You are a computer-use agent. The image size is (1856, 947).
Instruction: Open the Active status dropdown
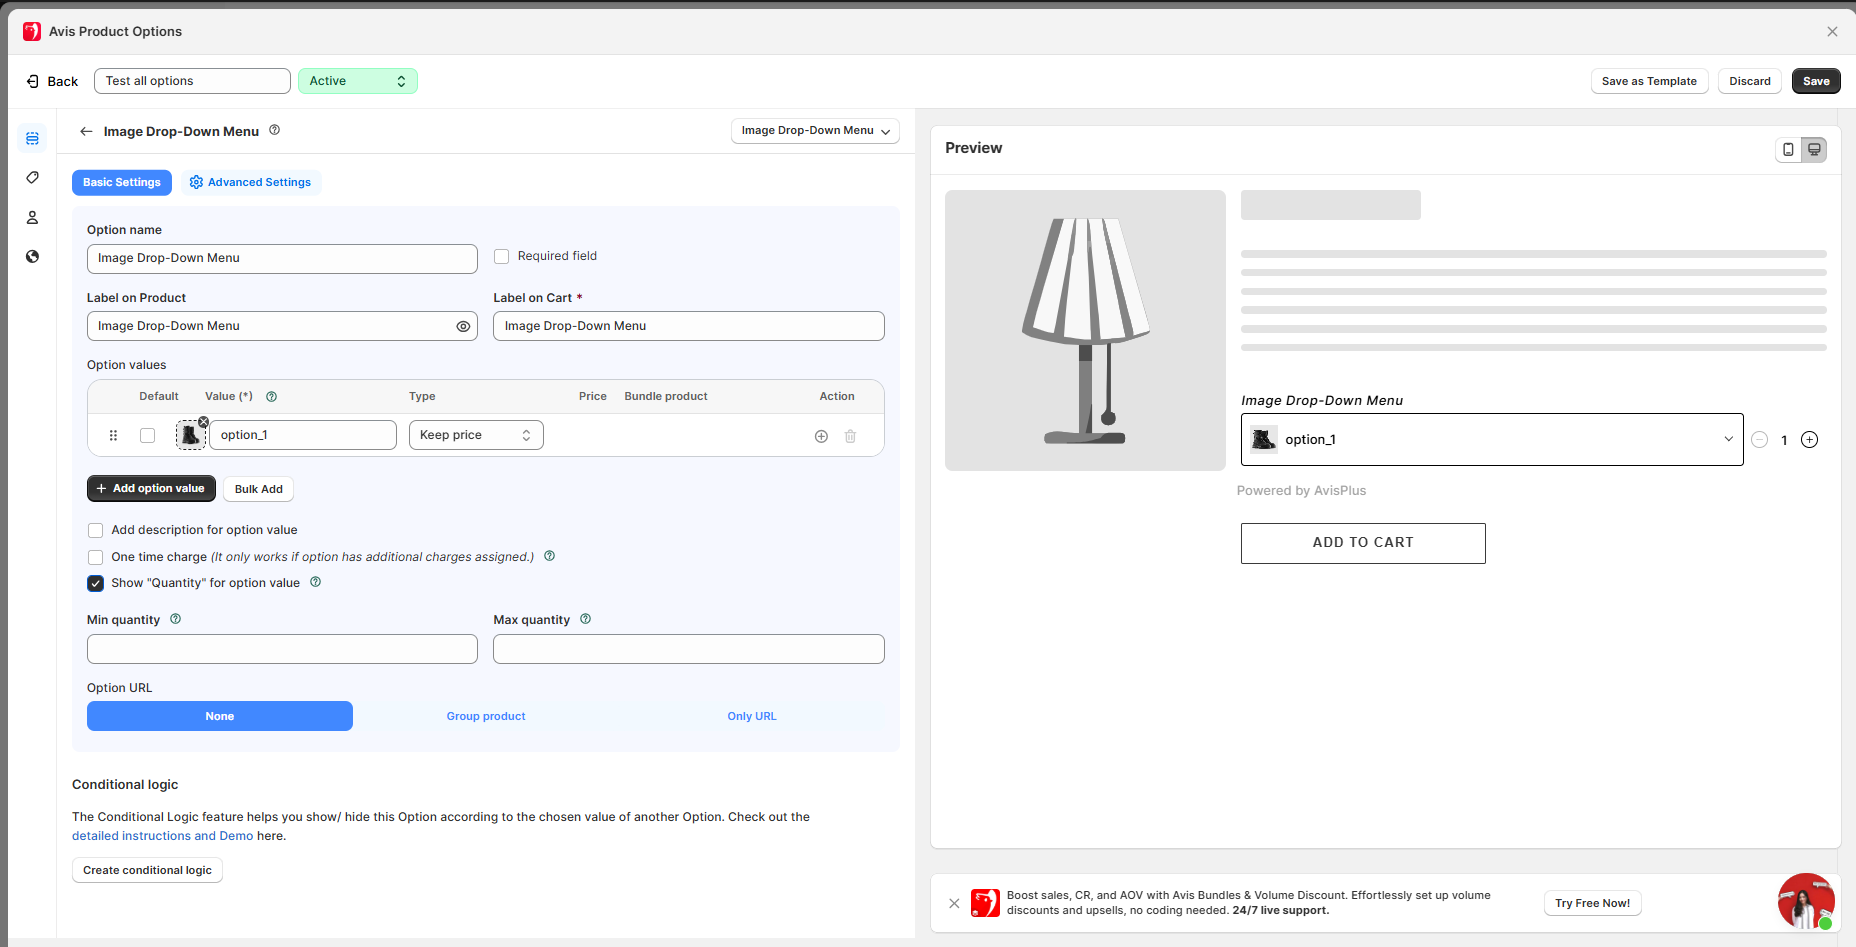pyautogui.click(x=357, y=81)
